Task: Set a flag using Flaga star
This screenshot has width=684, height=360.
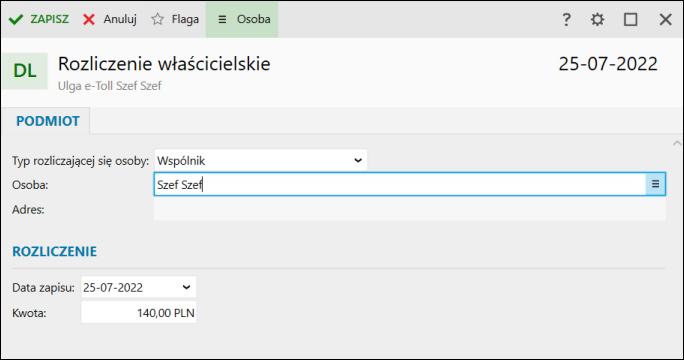Action: click(174, 19)
